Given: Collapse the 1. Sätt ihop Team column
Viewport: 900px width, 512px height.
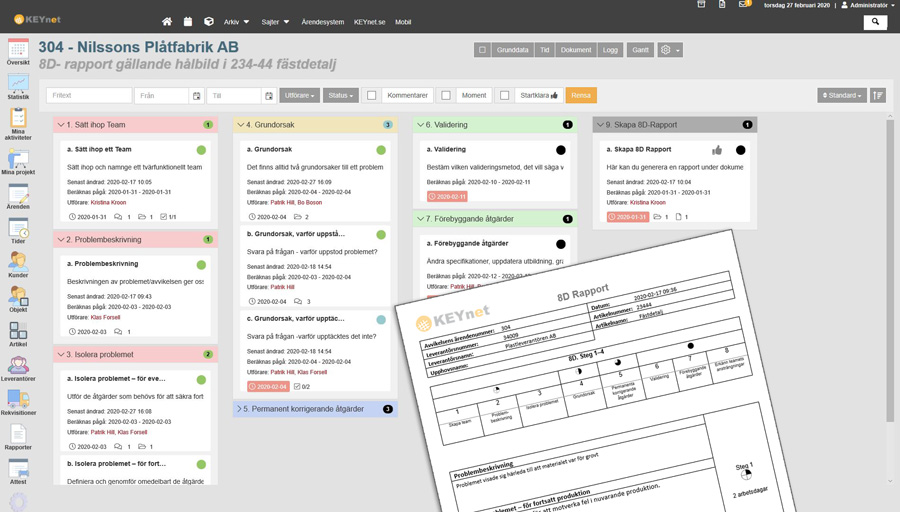Looking at the screenshot, I should (x=61, y=125).
